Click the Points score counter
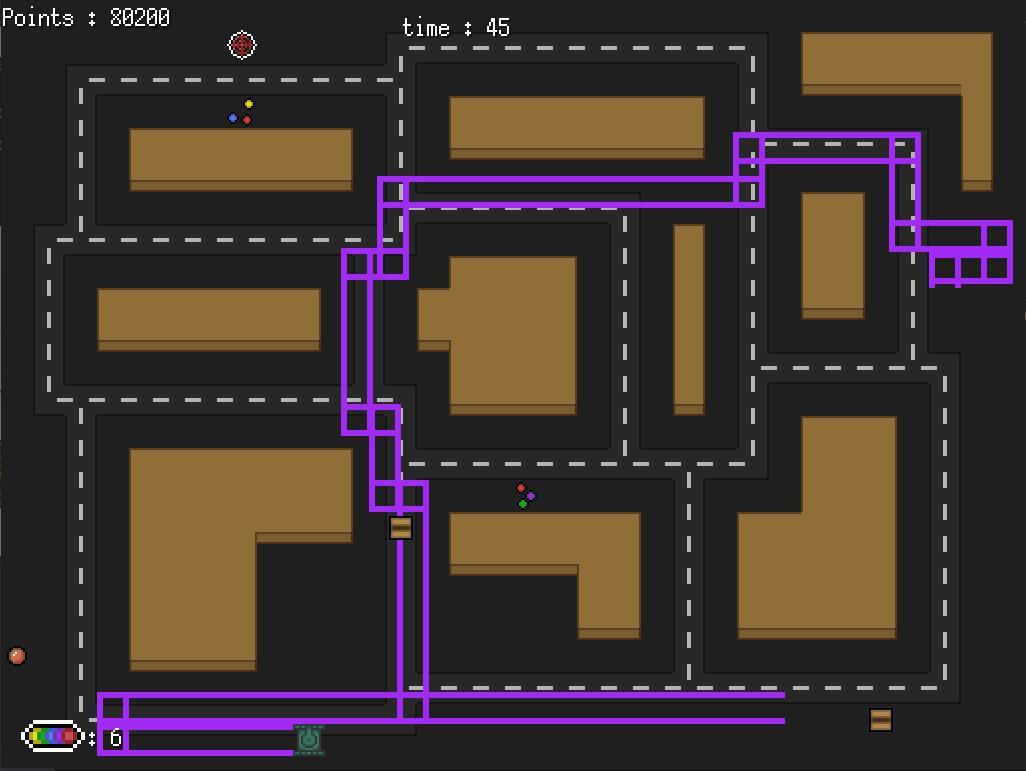Screen dimensions: 1026x771 tap(86, 18)
